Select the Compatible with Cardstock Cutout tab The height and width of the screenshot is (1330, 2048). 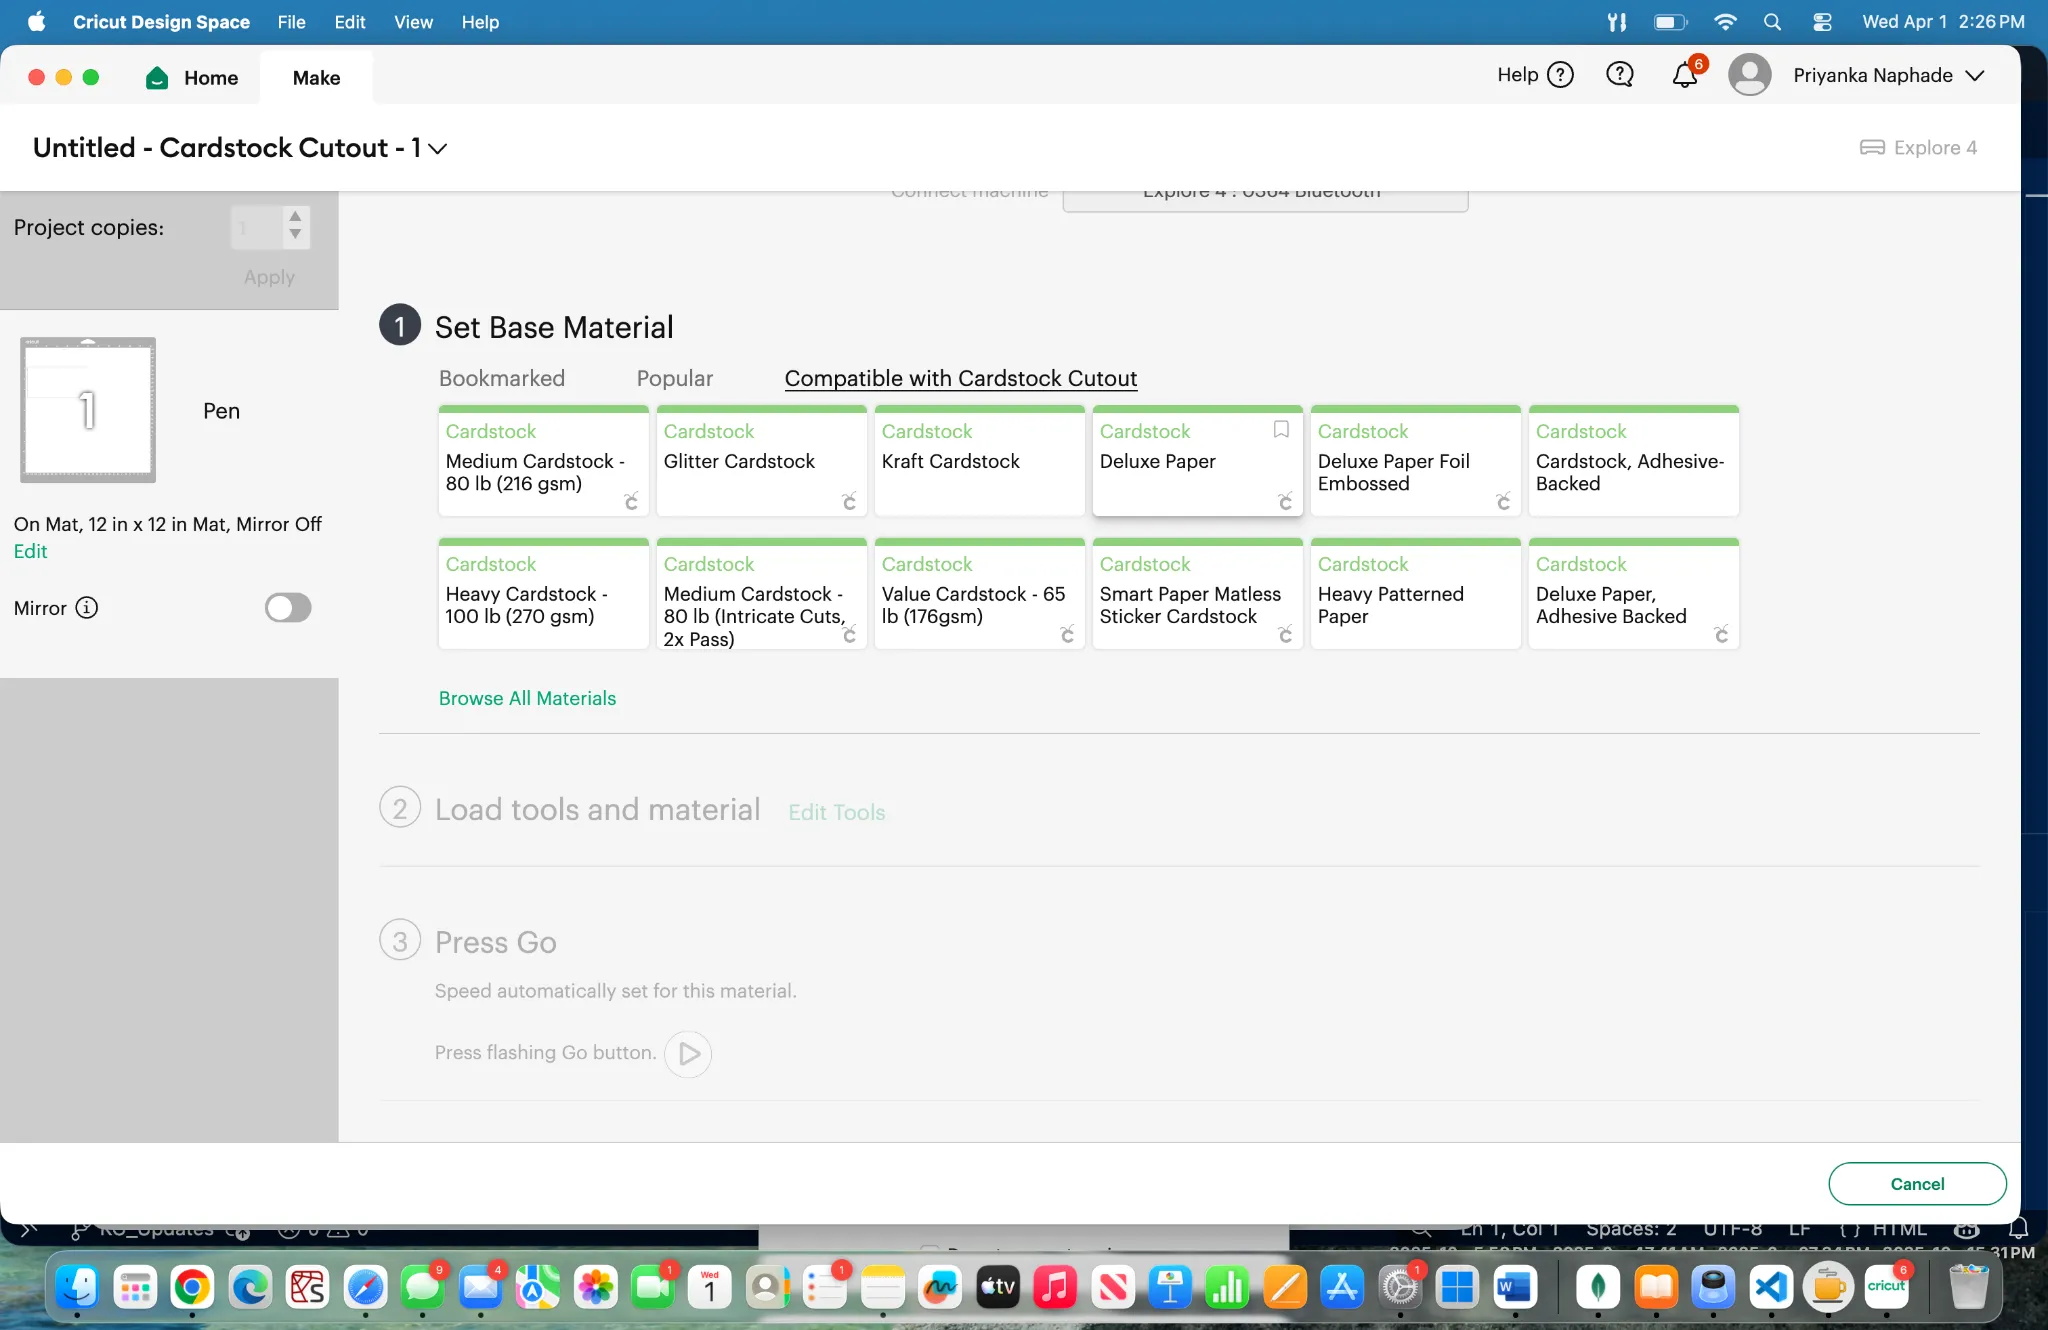(x=961, y=378)
